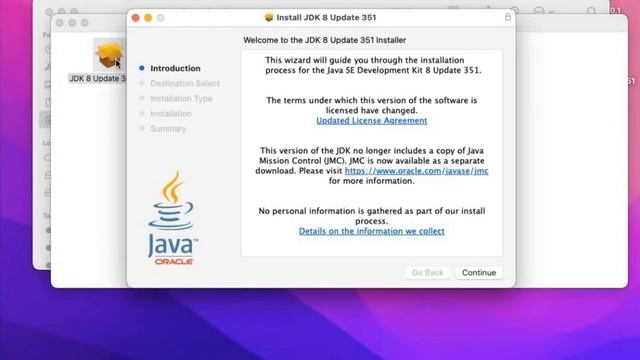640x360 pixels.
Task: Click the JDK 8 Update file label
Action: pos(97,78)
